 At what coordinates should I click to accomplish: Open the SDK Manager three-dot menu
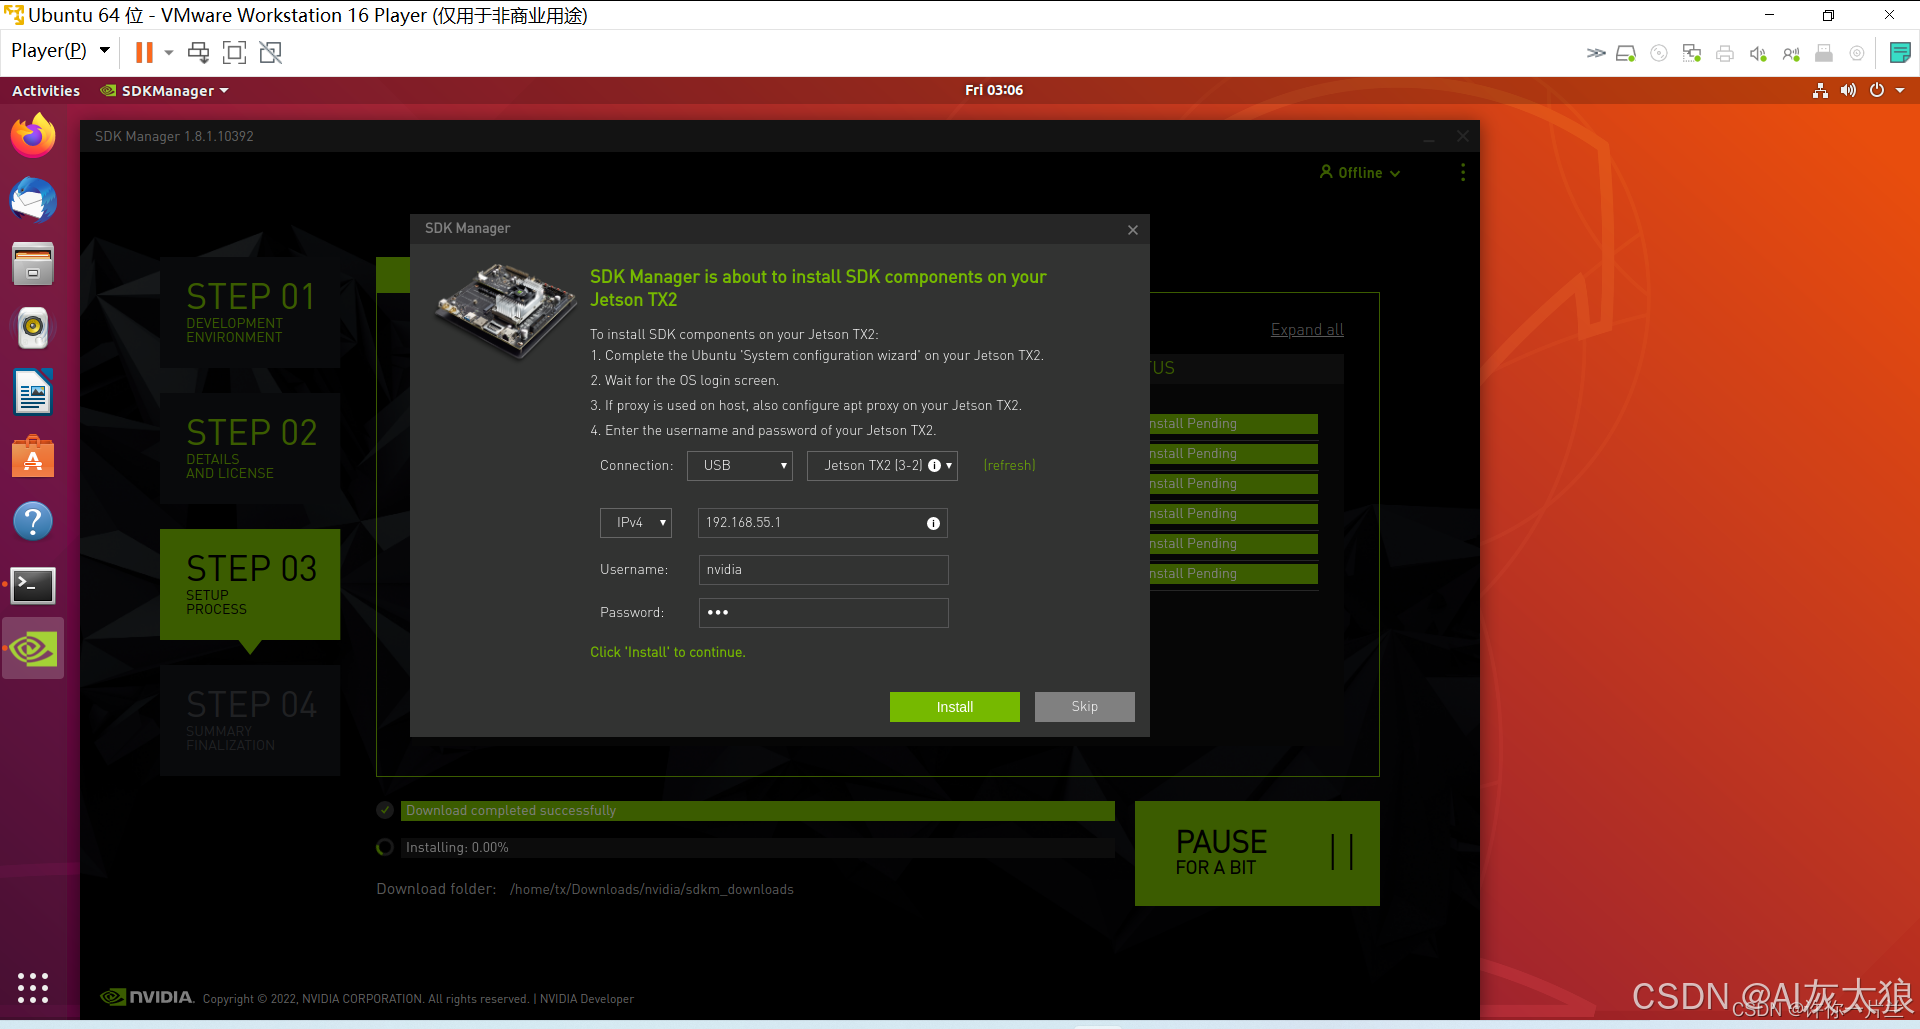[x=1462, y=172]
